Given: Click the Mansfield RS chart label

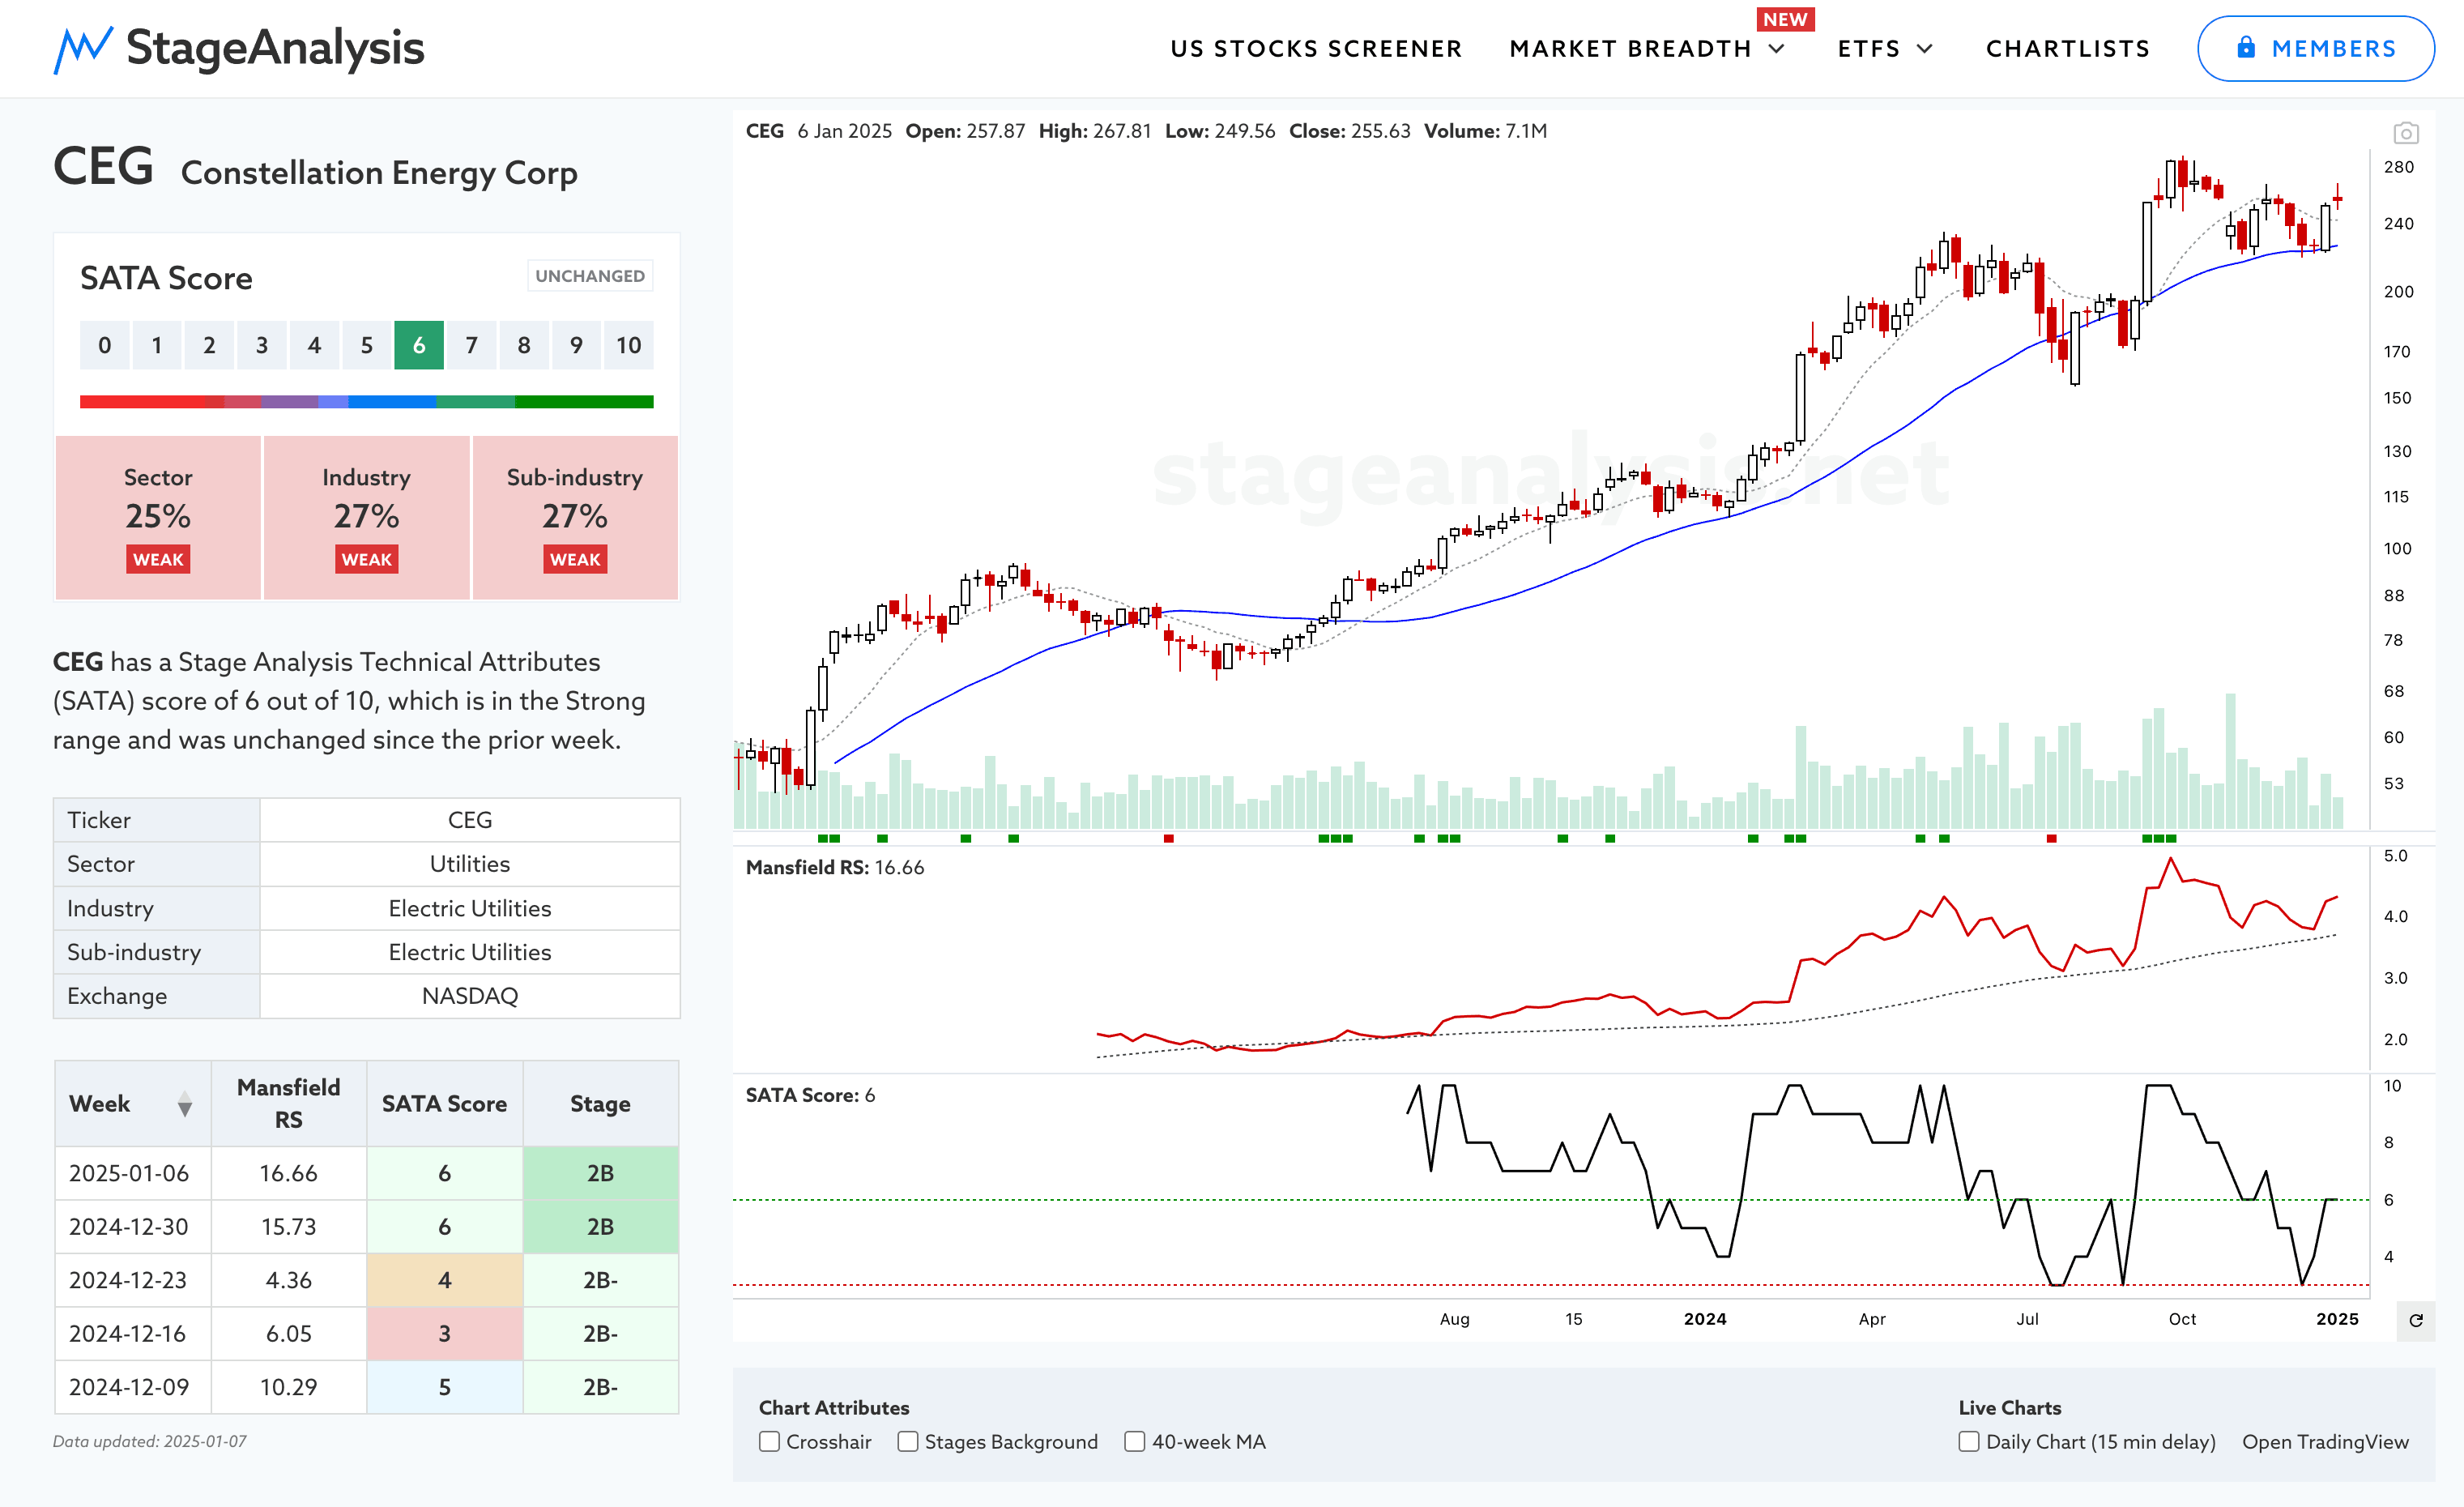Looking at the screenshot, I should [x=835, y=868].
